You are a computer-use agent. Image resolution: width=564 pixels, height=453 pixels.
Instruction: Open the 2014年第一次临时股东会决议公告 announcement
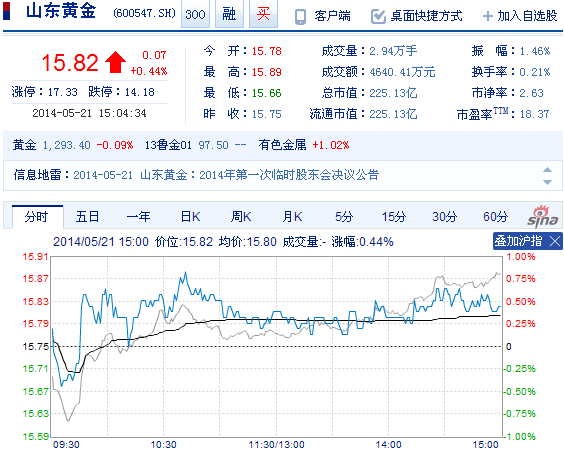(x=289, y=175)
